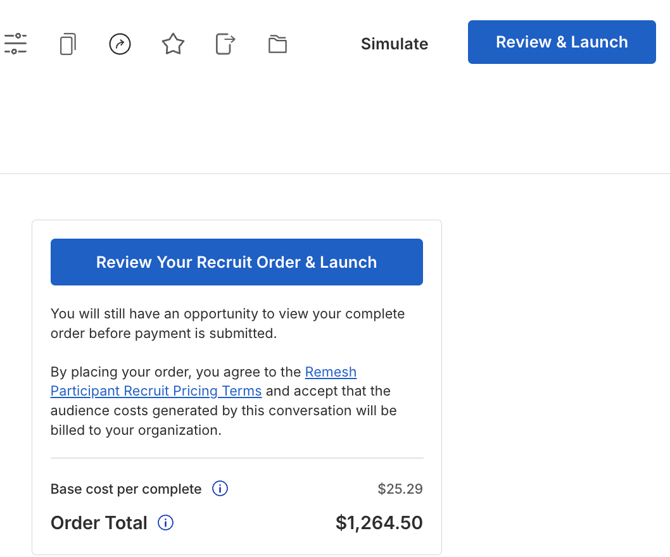Open the move to folder icon
This screenshot has height=557, width=670.
point(277,44)
